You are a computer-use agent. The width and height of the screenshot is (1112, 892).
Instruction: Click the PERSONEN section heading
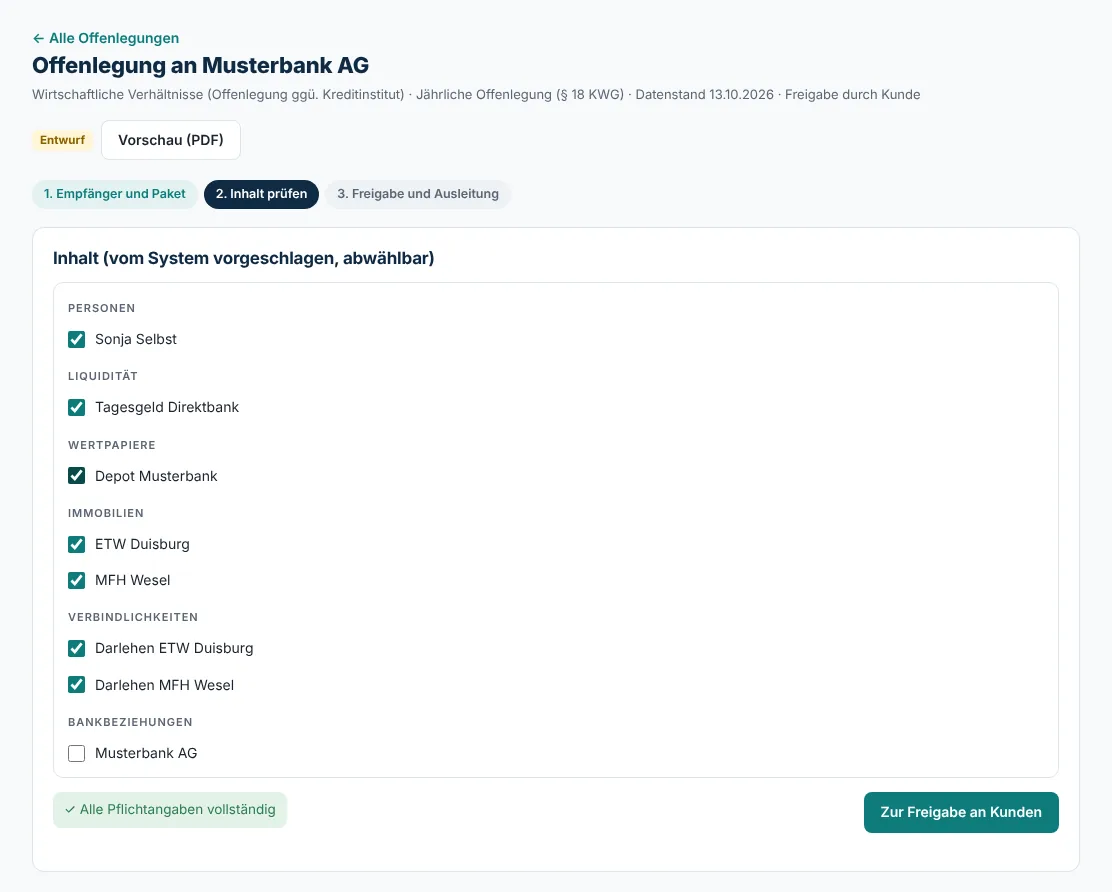[101, 308]
